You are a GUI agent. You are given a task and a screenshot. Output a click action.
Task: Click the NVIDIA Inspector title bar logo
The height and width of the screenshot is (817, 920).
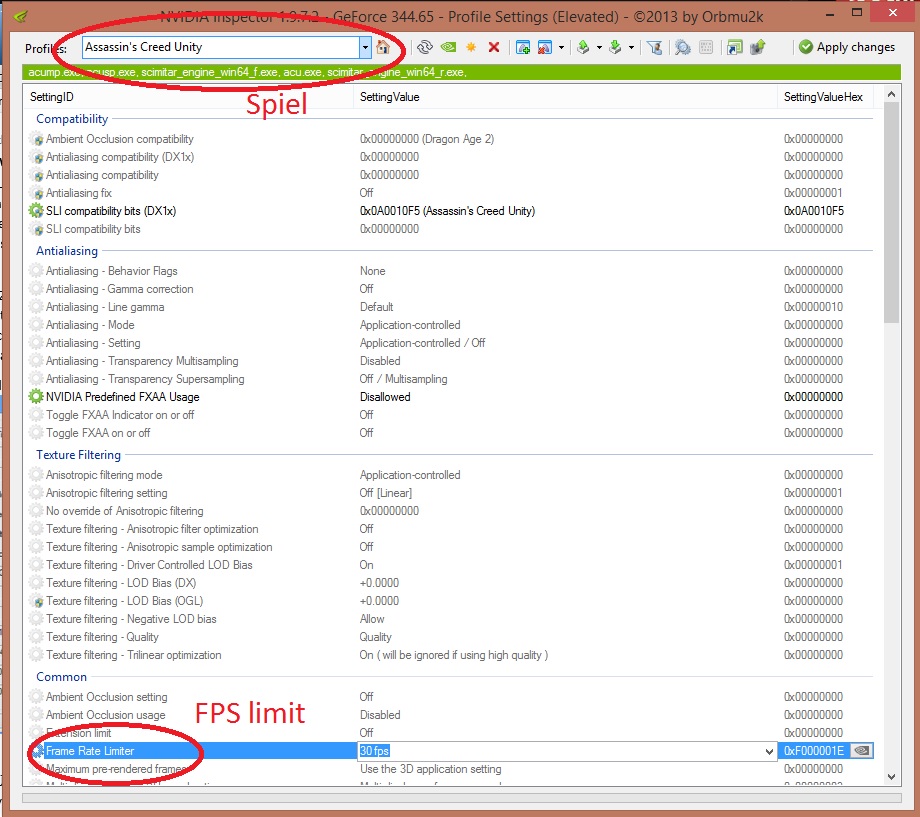(20, 16)
